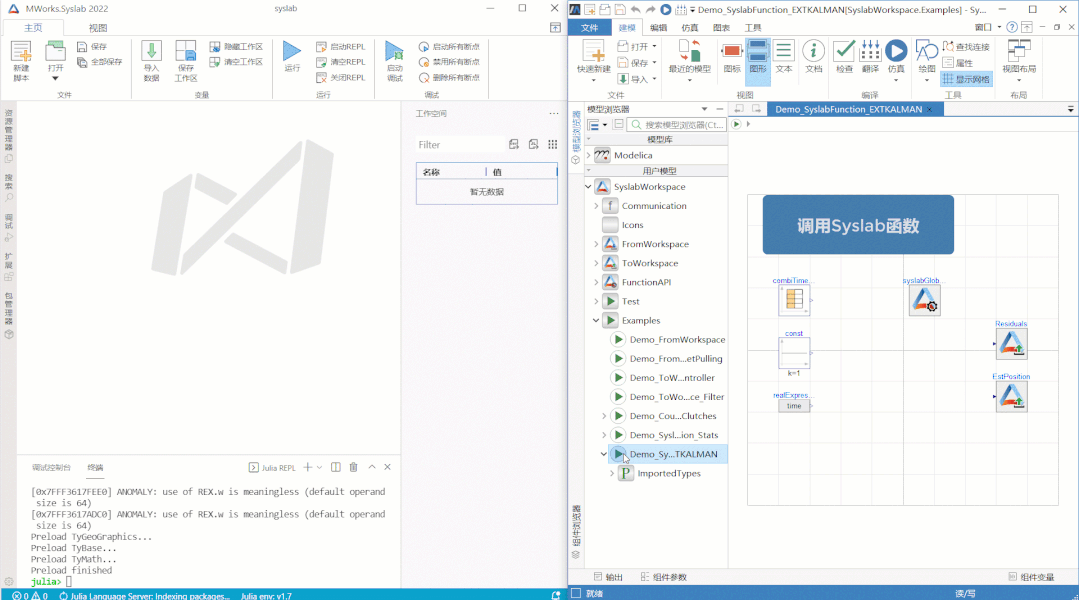Collapse the Examples tree node
Screen dimensions: 1079x600
coord(596,321)
